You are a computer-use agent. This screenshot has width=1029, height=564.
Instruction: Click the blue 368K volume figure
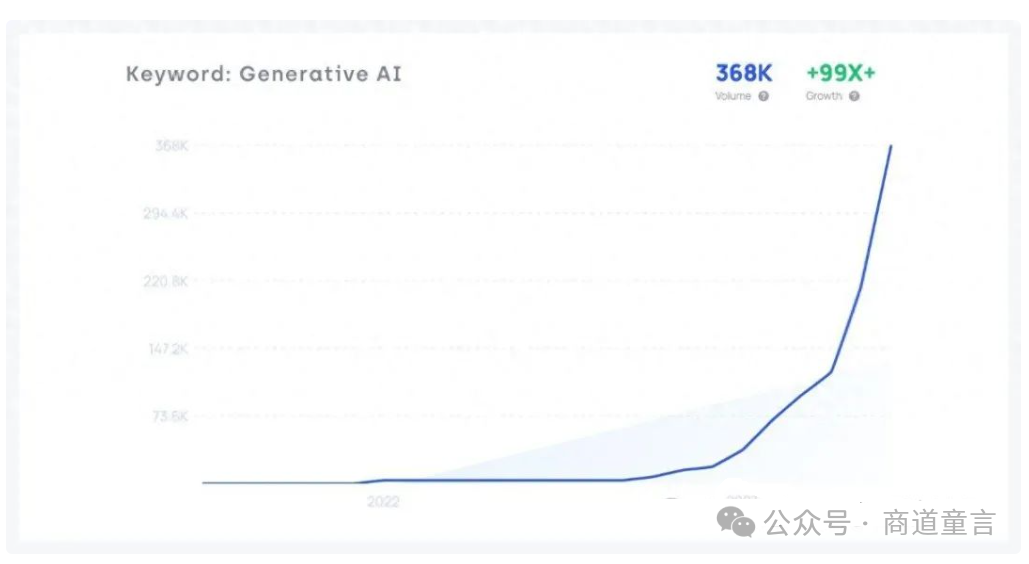(744, 73)
